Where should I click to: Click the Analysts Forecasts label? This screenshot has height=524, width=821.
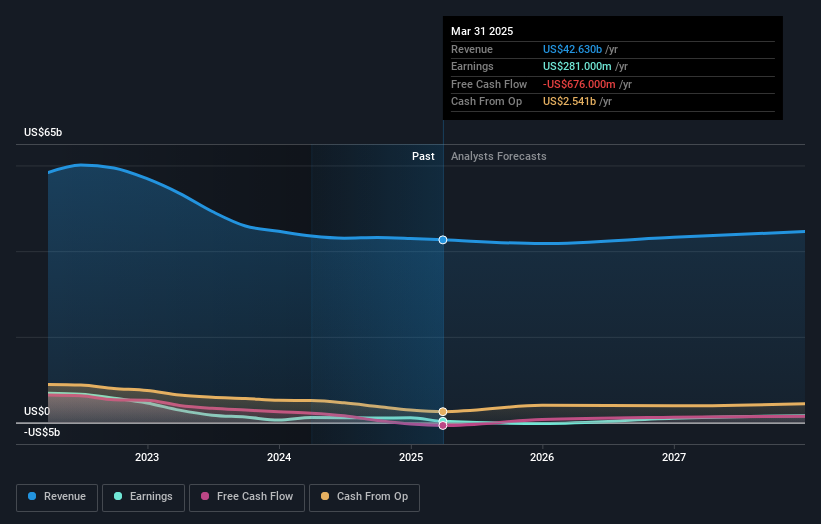point(498,156)
